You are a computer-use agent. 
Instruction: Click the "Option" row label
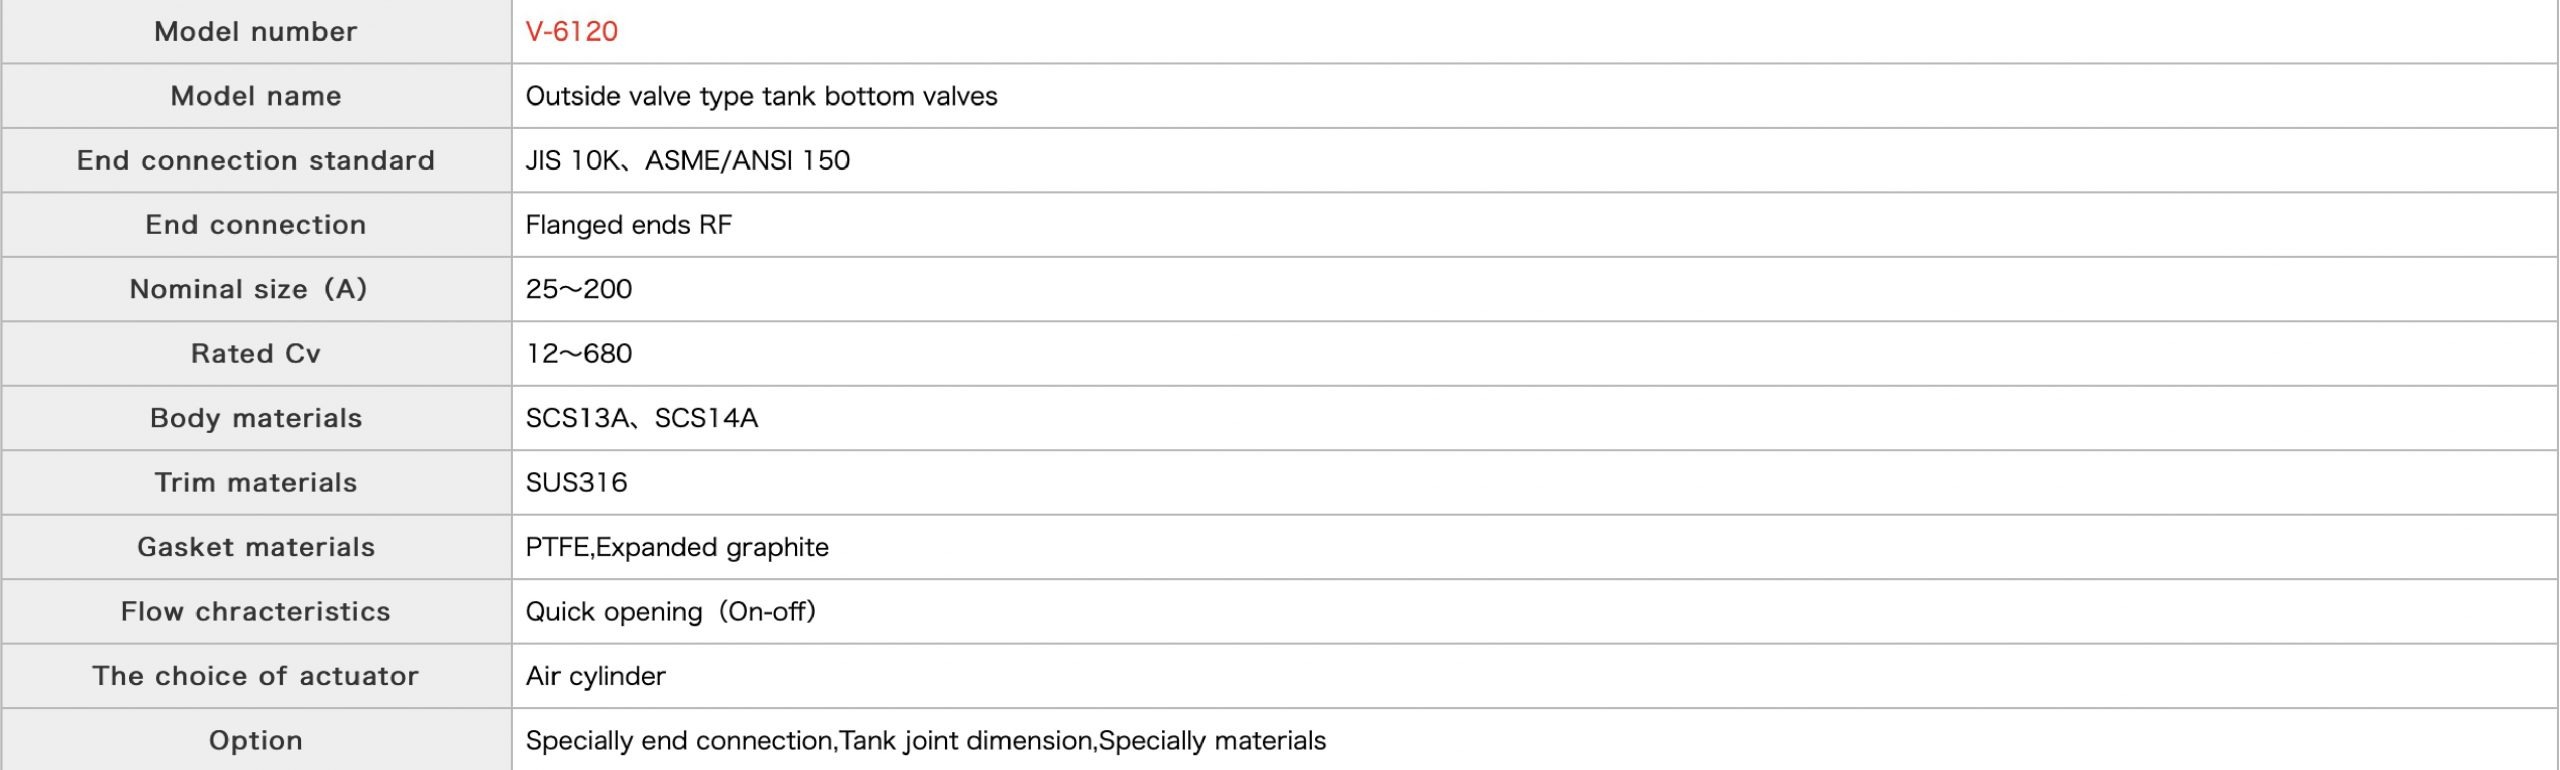tap(255, 741)
